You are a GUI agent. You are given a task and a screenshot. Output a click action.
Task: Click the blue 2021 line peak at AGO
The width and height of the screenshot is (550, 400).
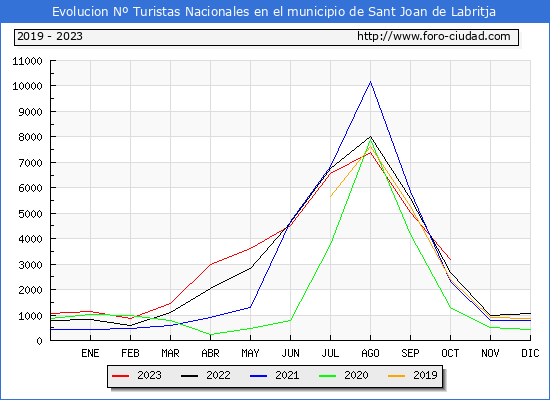click(x=370, y=82)
